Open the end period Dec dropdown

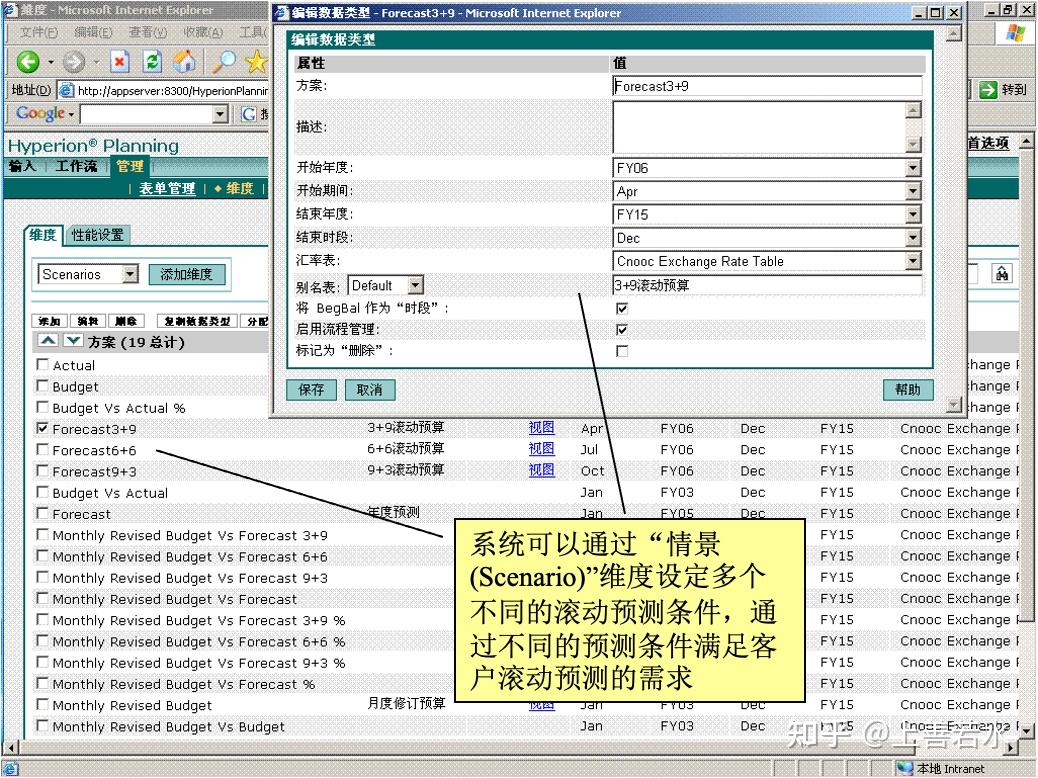pos(913,238)
